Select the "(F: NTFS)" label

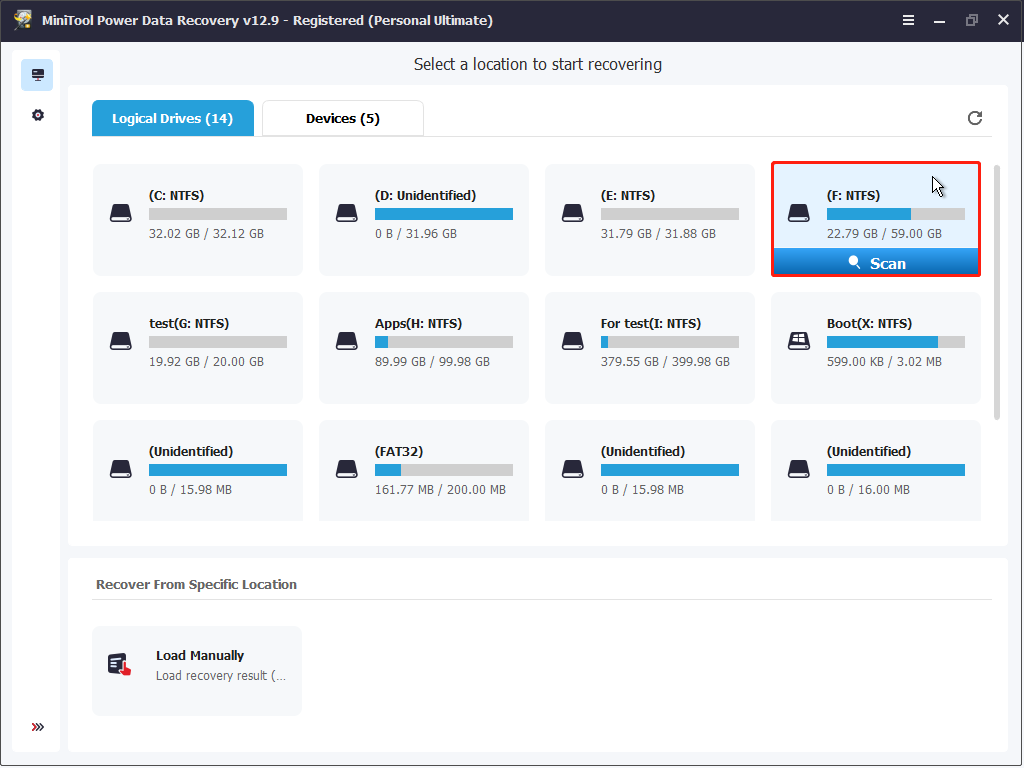tap(853, 195)
